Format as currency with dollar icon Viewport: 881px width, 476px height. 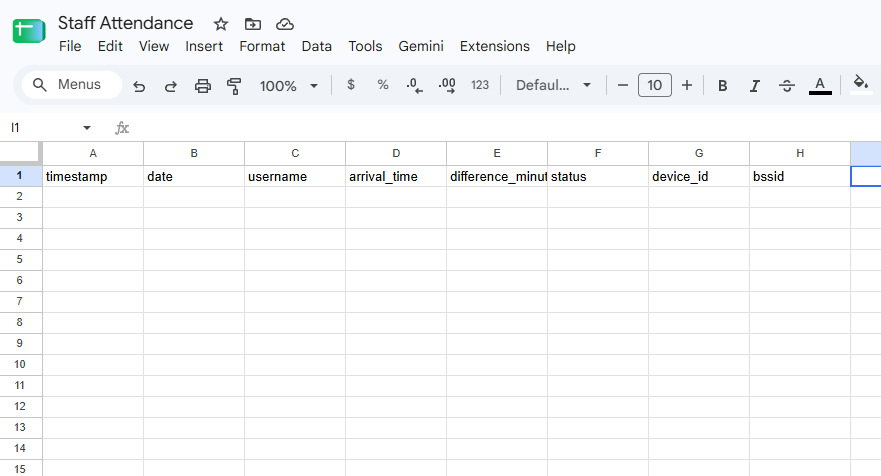[x=351, y=85]
